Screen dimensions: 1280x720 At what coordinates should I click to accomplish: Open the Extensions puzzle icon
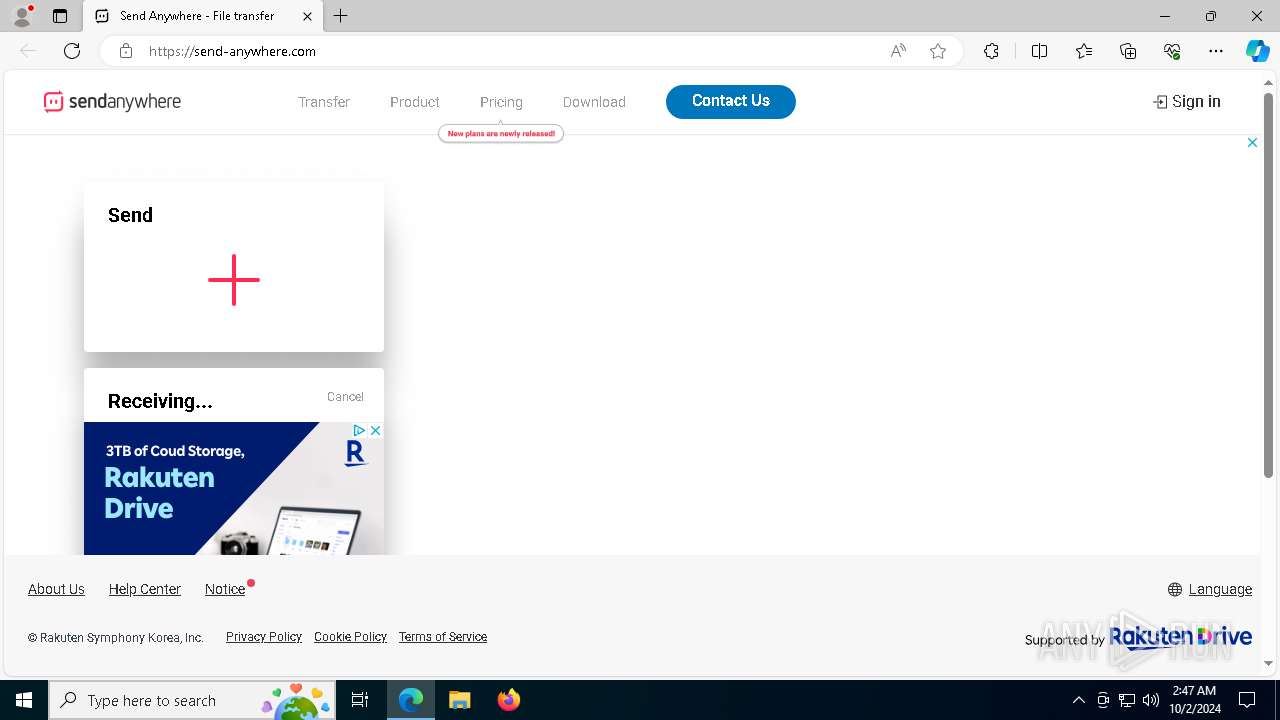click(x=991, y=51)
